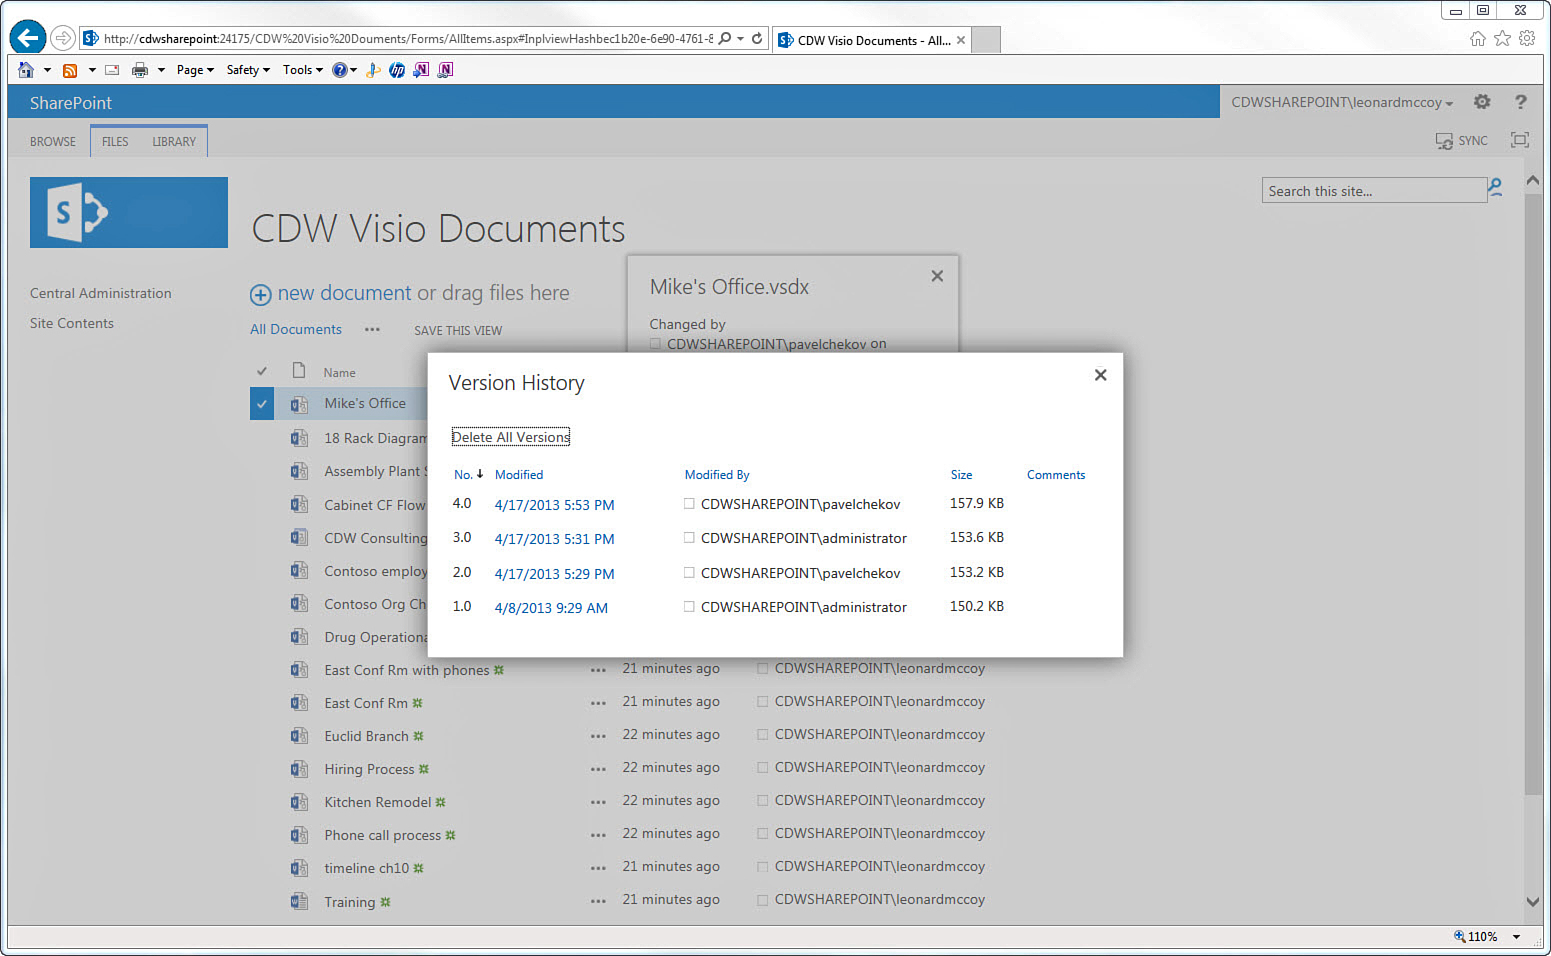This screenshot has width=1551, height=956.
Task: Click the page vertical scrollbar thumb
Action: point(1533,495)
